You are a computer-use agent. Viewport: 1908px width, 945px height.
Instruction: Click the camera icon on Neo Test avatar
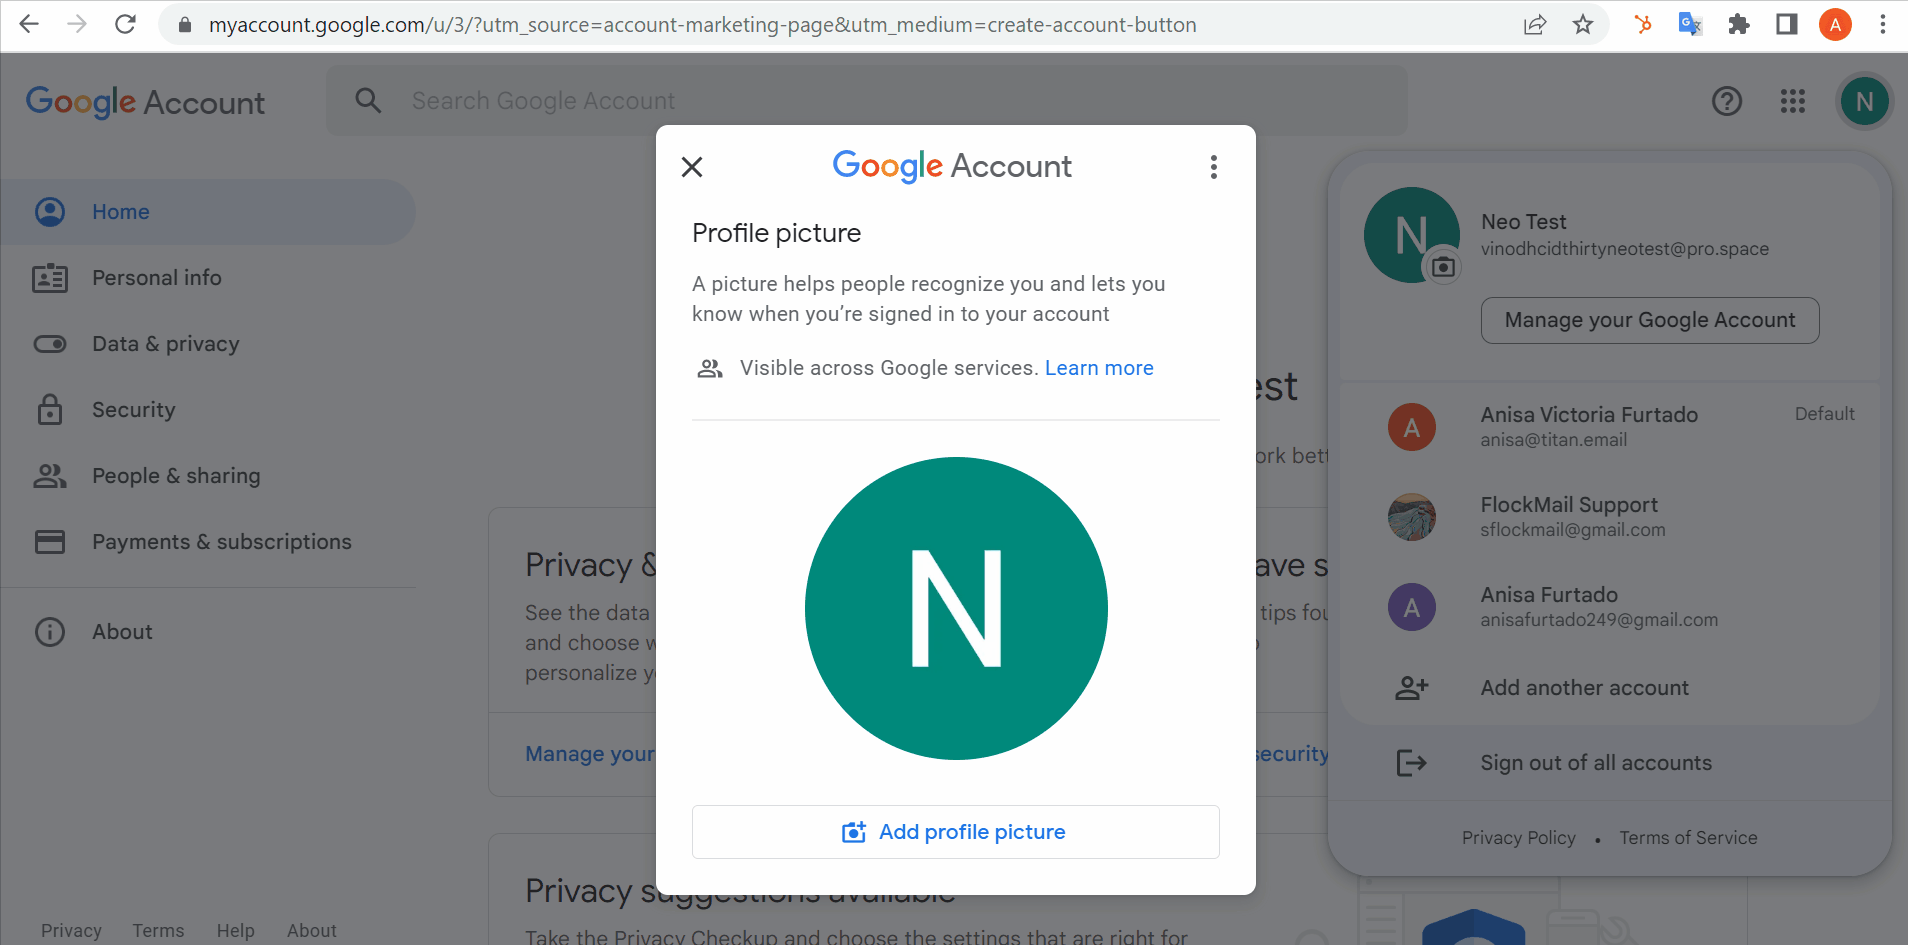[1443, 267]
